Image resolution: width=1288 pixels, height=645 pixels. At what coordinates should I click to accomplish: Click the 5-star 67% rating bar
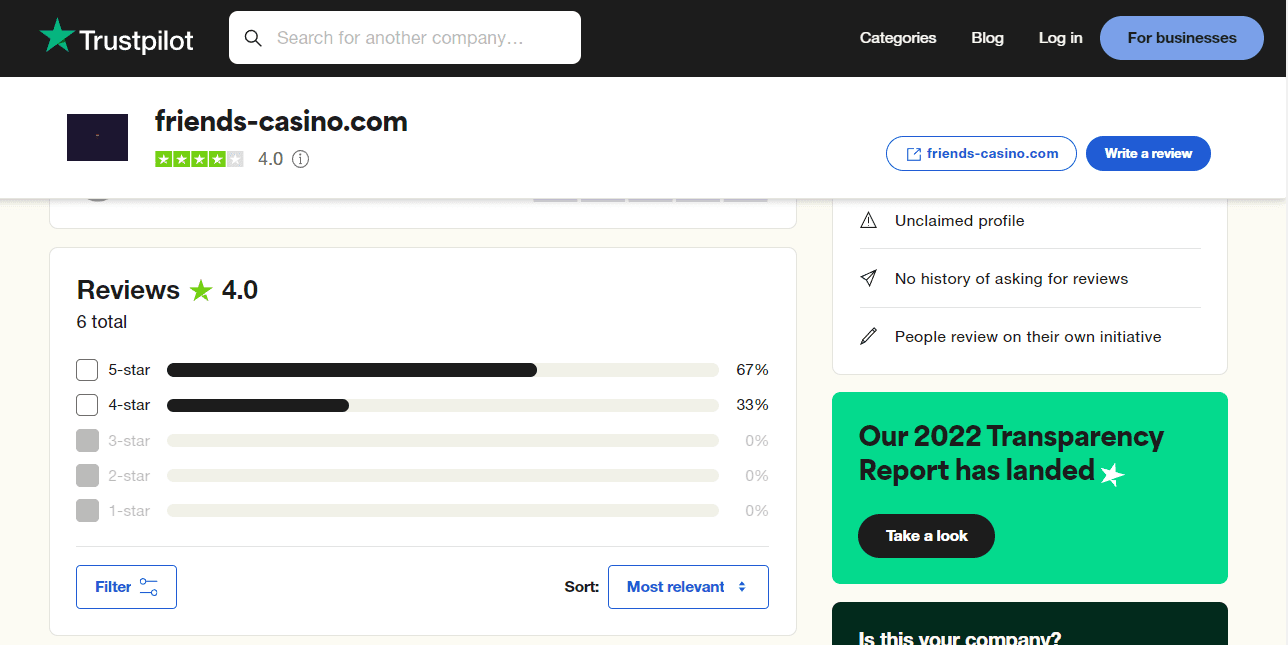tap(442, 370)
